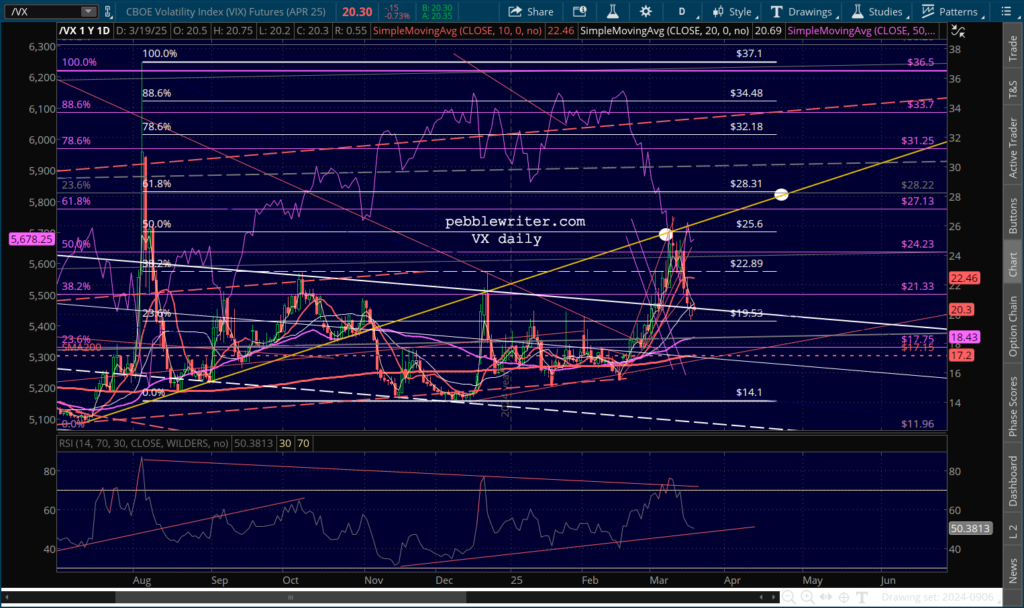
Task: Click the red 17.2 price bubble
Action: tap(961, 355)
